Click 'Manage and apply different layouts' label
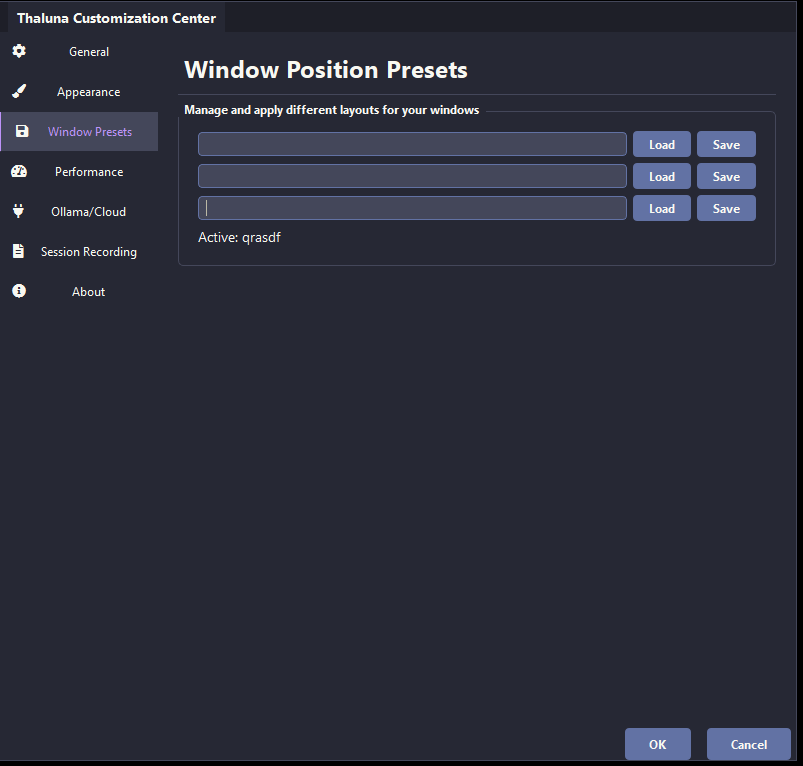The height and width of the screenshot is (766, 803). pos(331,110)
